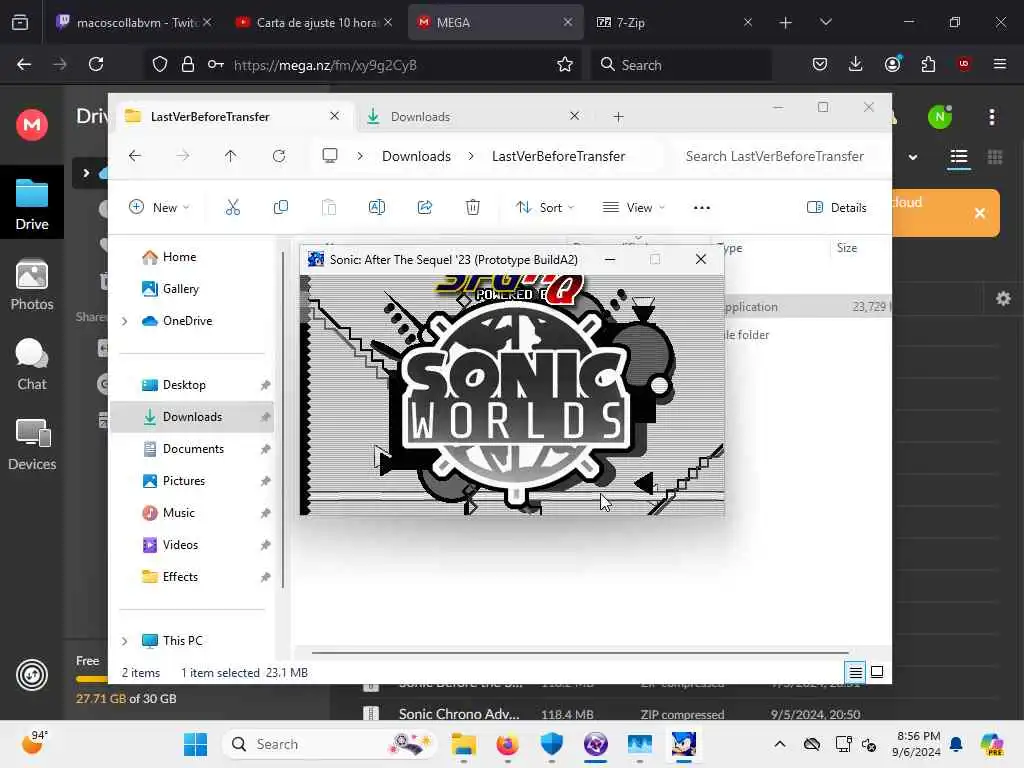Reload the MEGA page in Firefox

click(96, 64)
